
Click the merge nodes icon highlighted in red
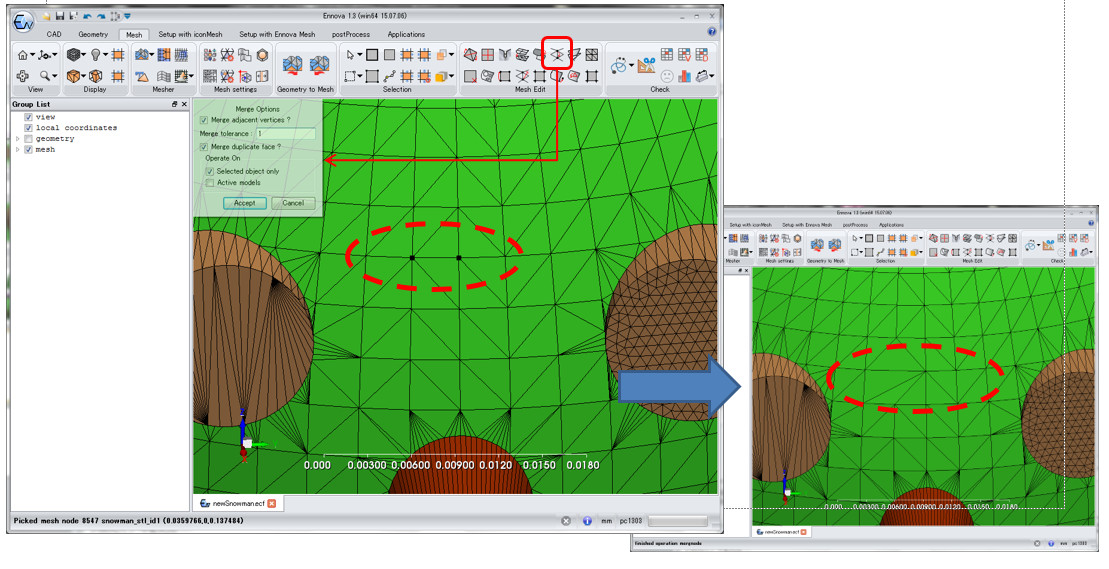555,55
